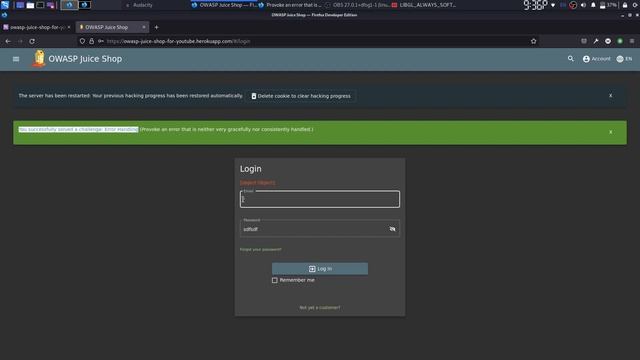
Task: Open a new browser tab with plus
Action: click(156, 27)
